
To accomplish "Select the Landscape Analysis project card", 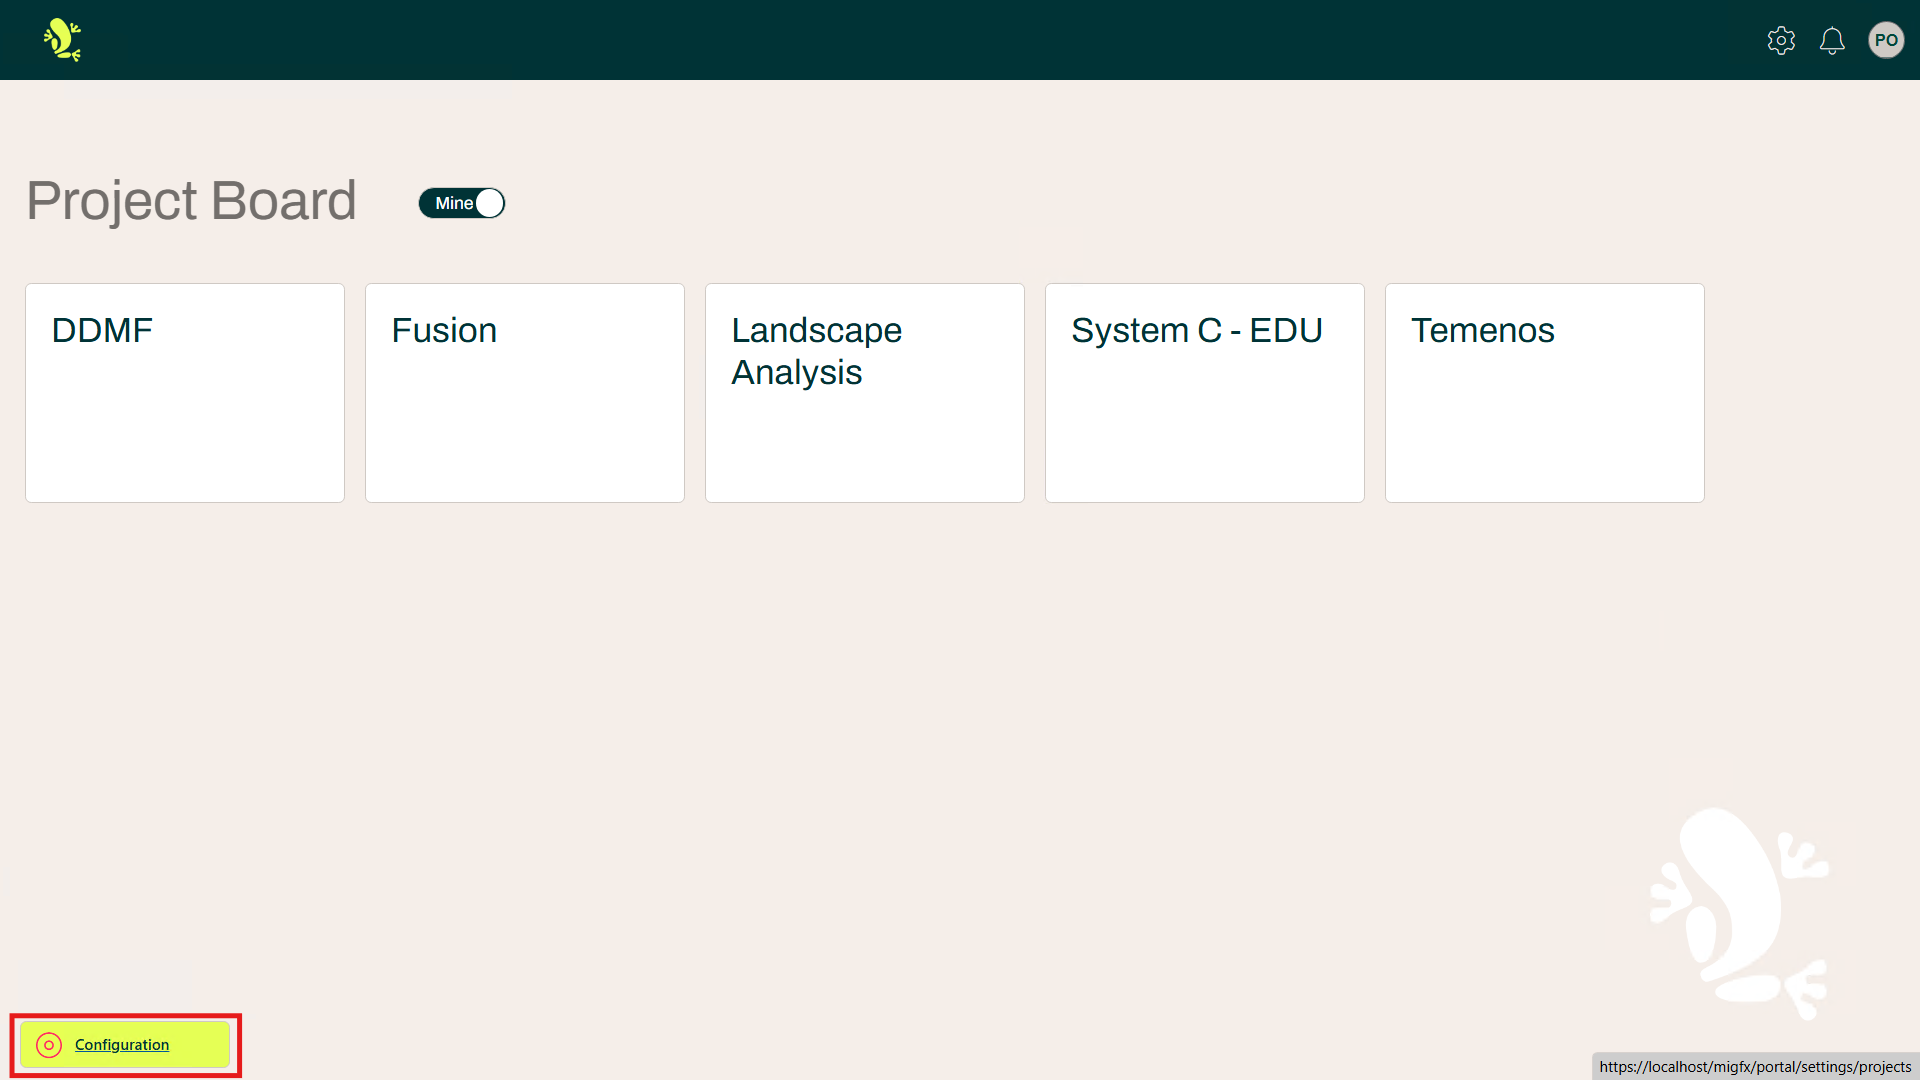I will click(864, 392).
